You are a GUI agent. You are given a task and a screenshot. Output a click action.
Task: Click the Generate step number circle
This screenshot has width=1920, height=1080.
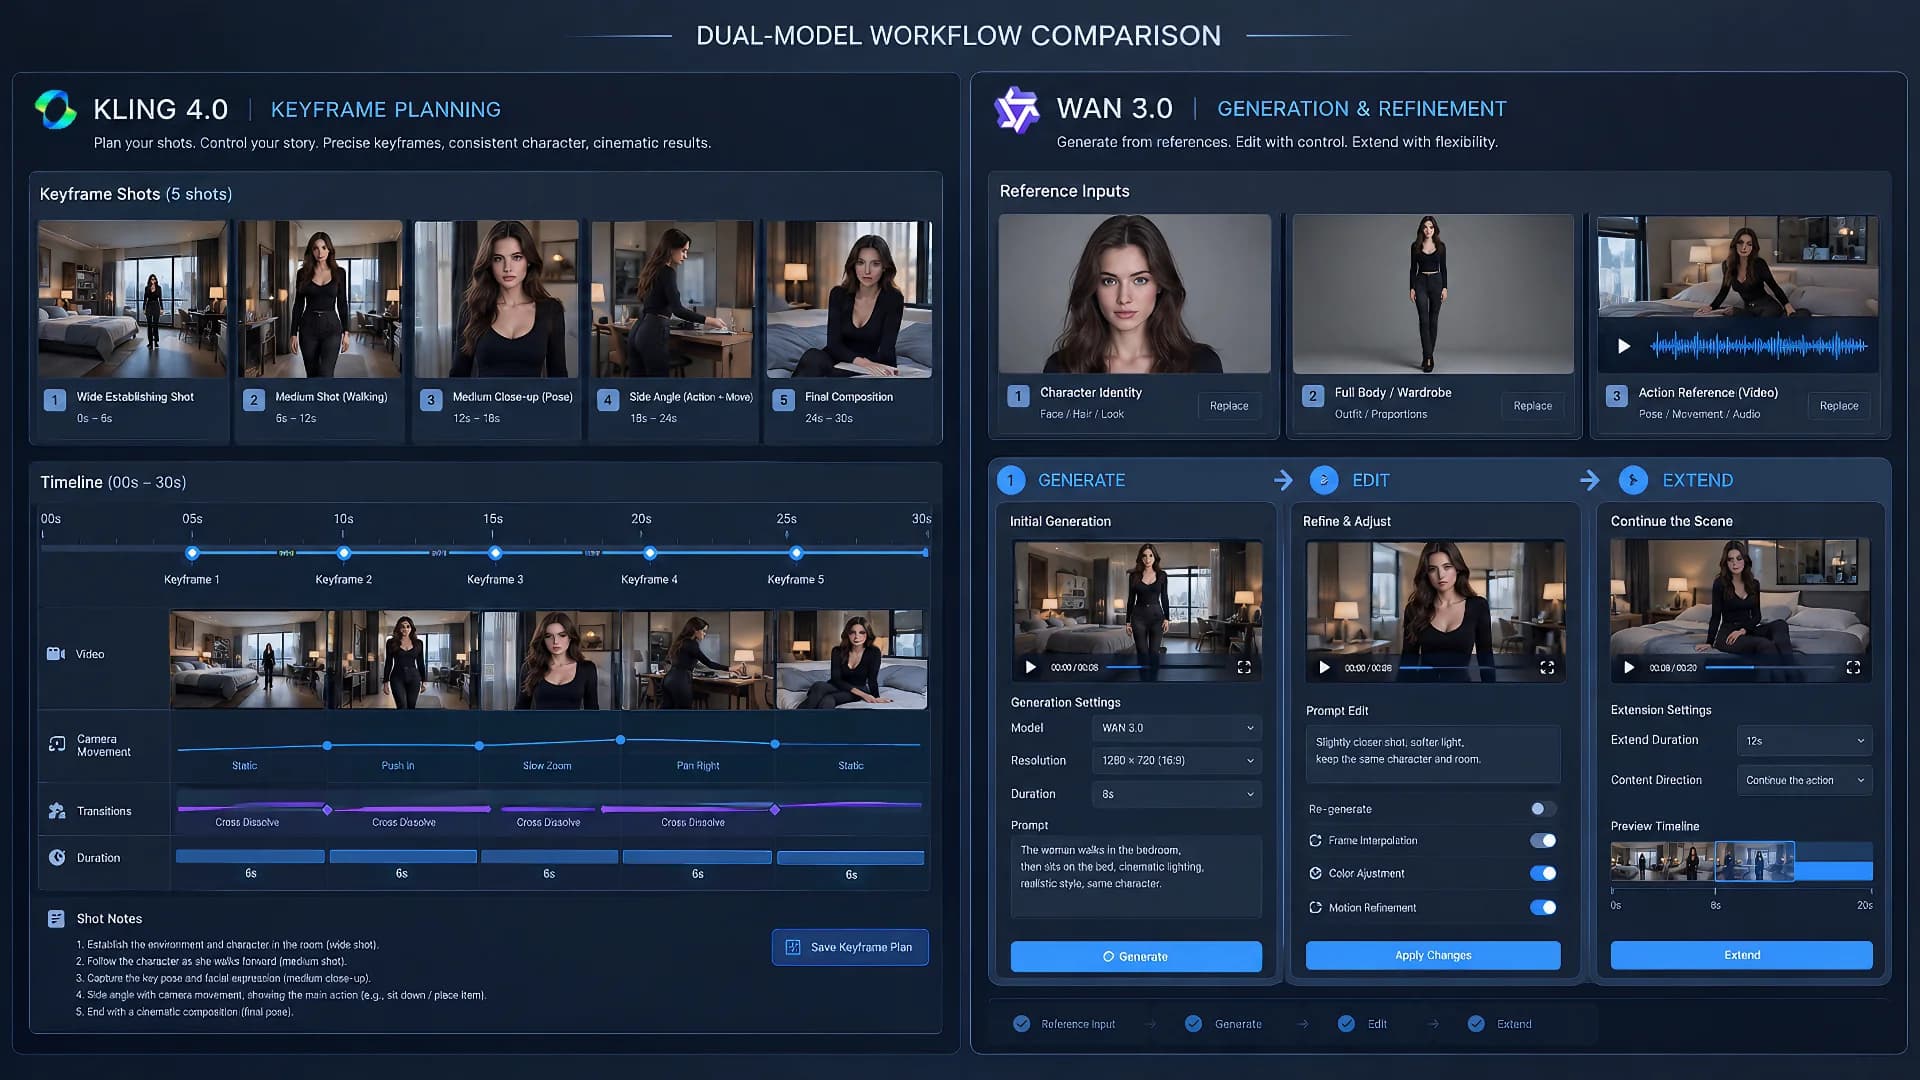pyautogui.click(x=1011, y=480)
